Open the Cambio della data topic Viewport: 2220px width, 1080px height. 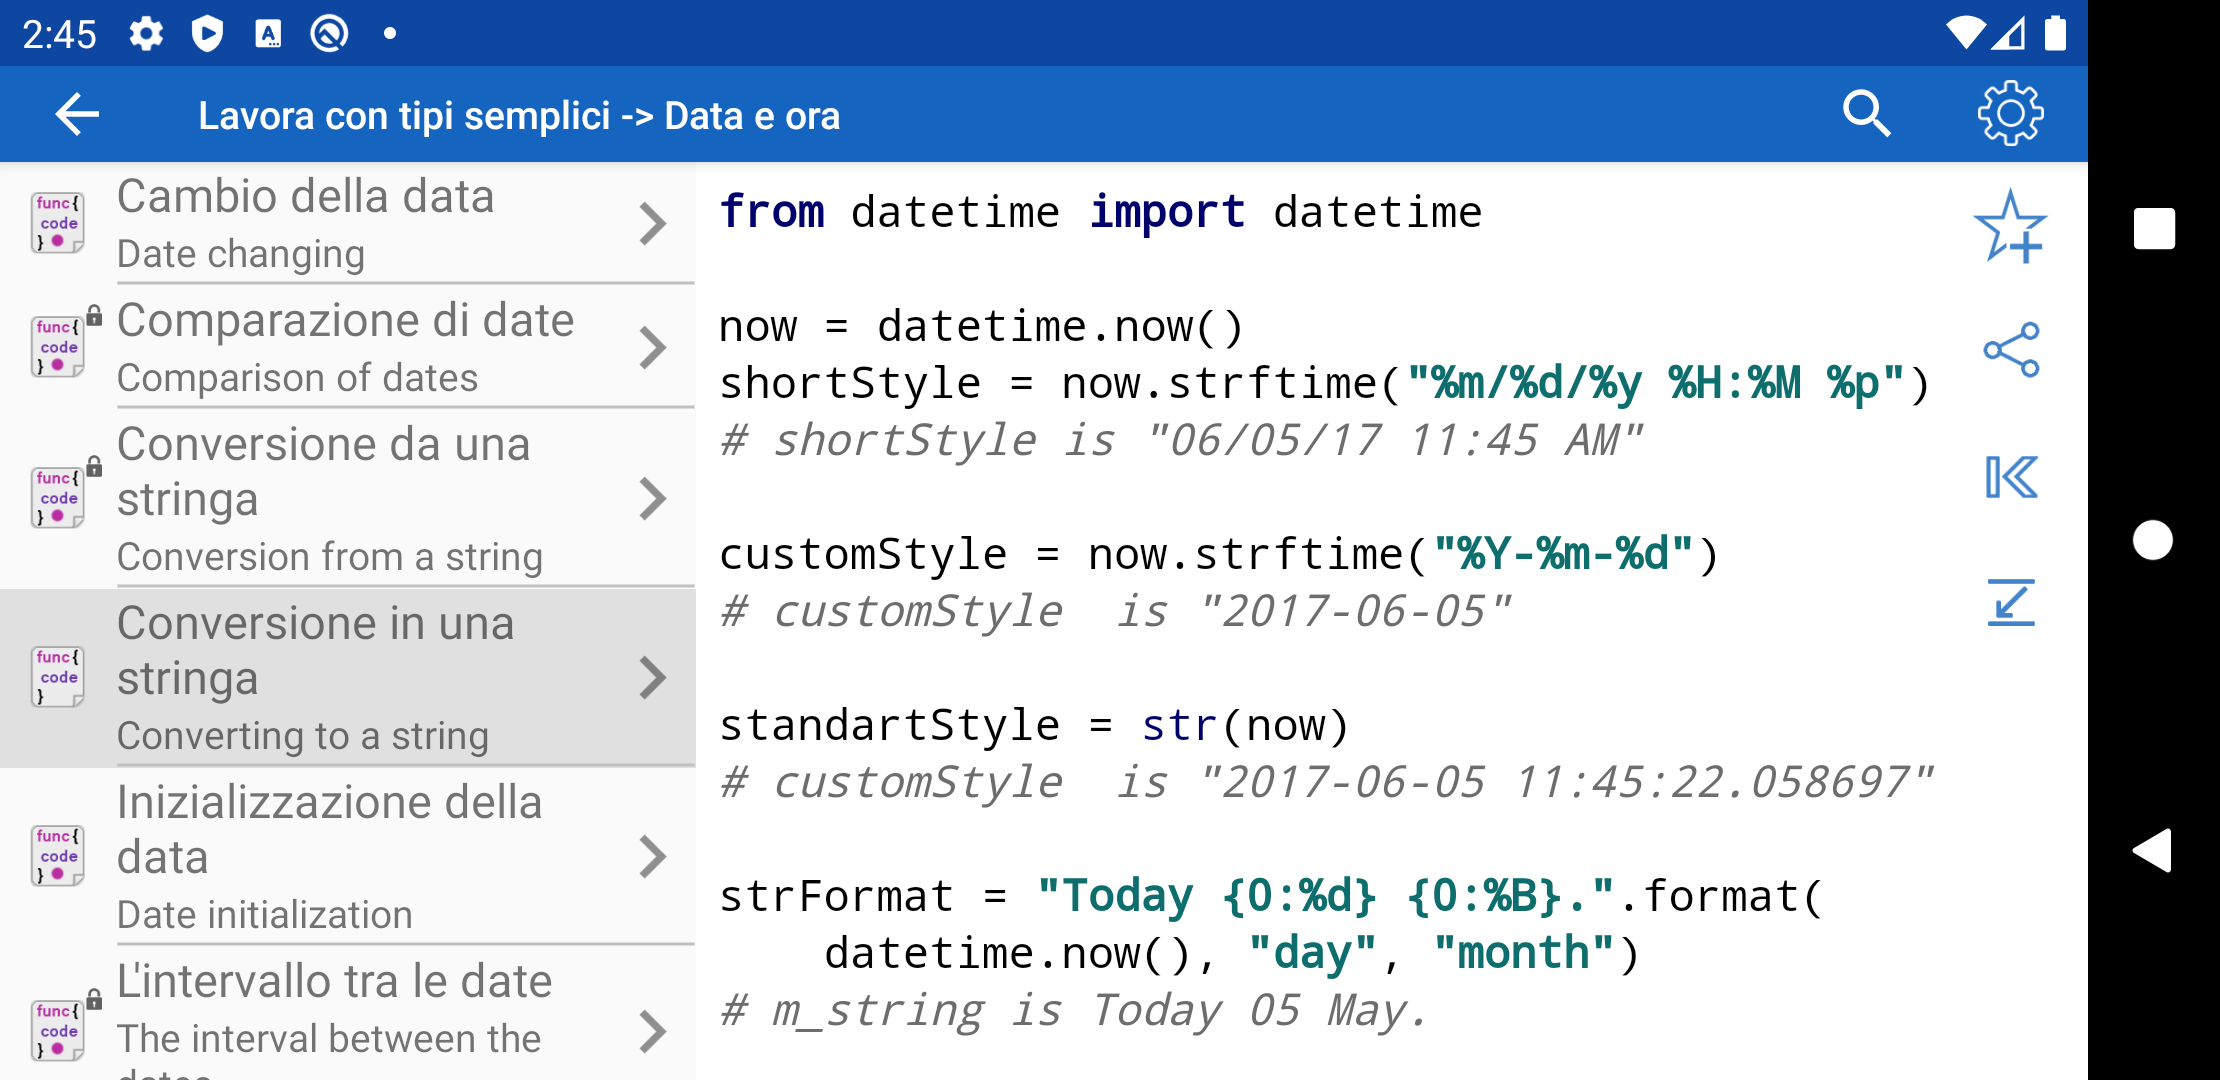click(x=348, y=224)
